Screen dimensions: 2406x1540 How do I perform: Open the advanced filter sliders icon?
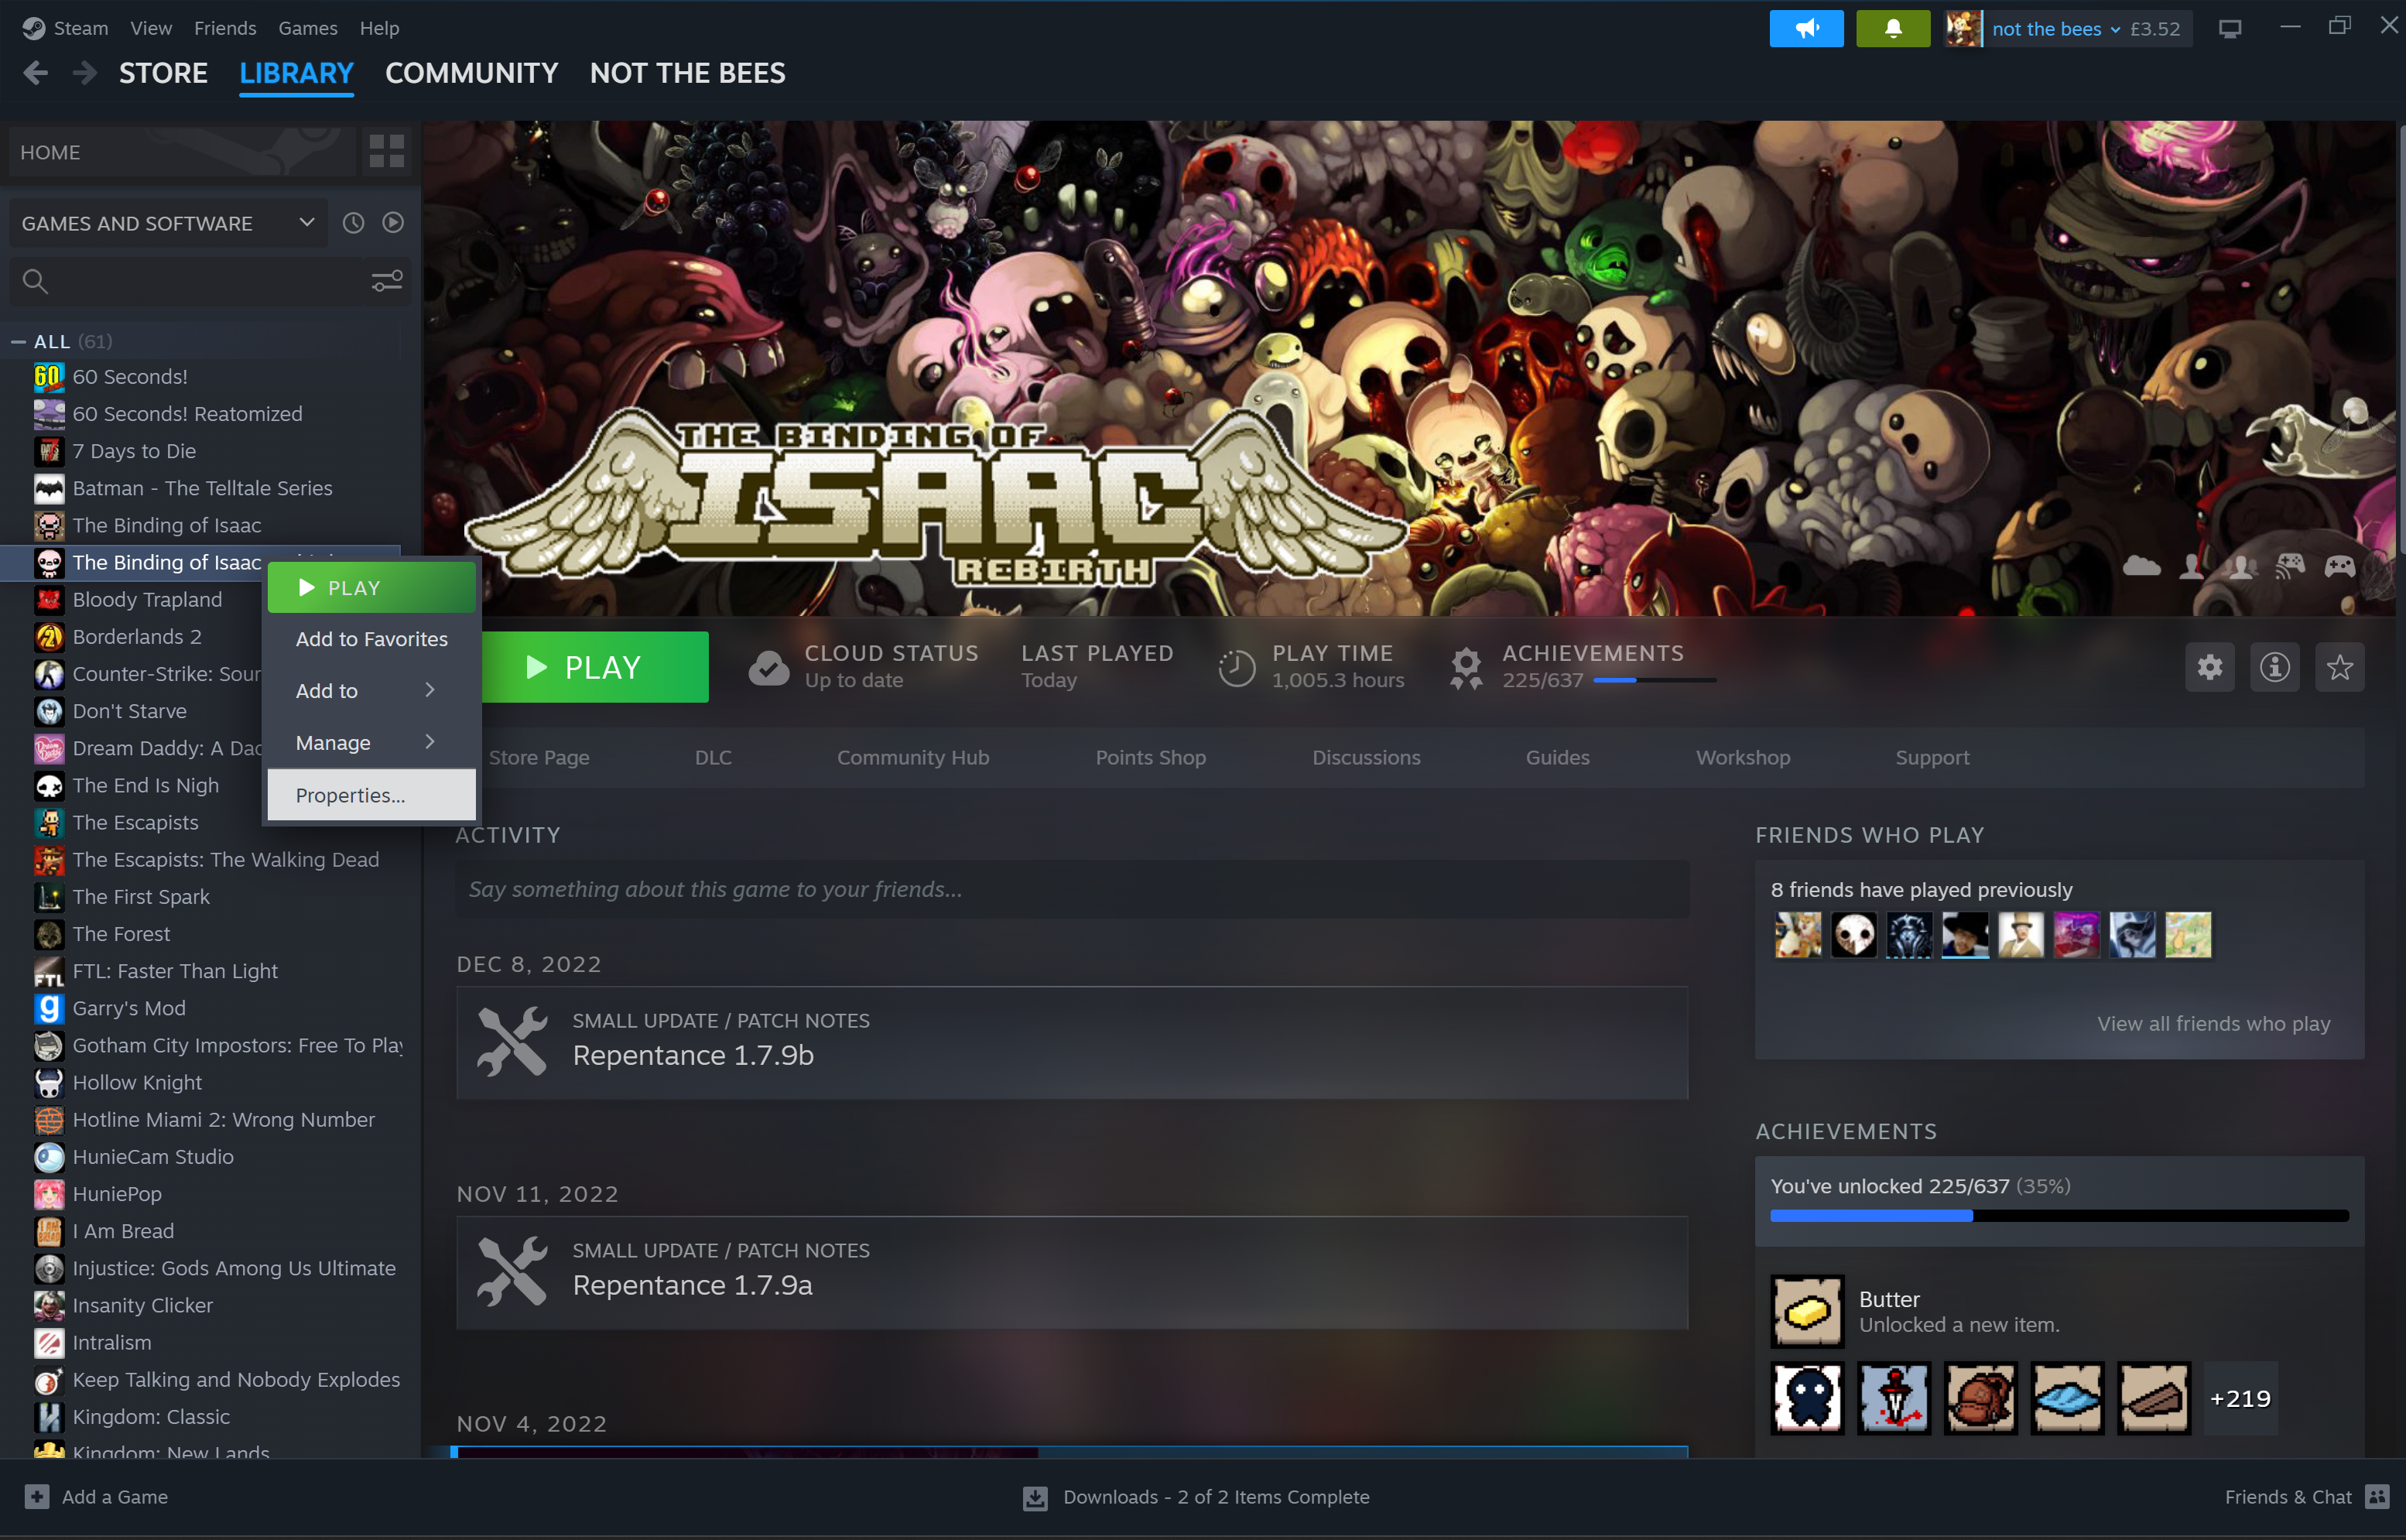(387, 281)
